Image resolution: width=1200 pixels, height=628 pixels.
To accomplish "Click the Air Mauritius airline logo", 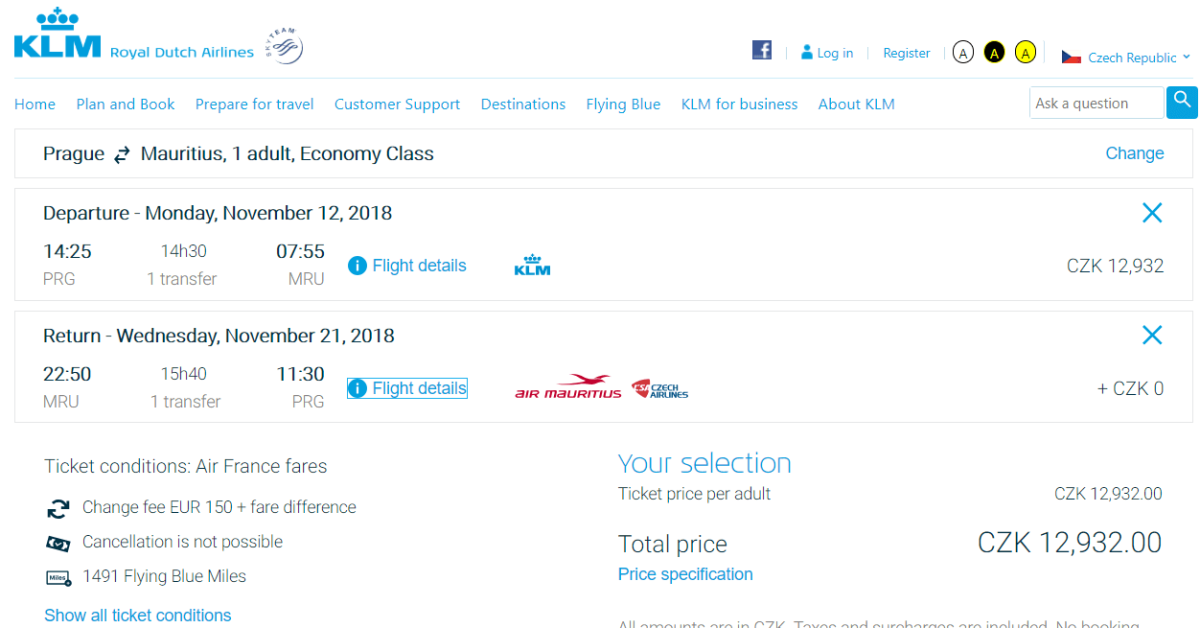I will pyautogui.click(x=568, y=388).
